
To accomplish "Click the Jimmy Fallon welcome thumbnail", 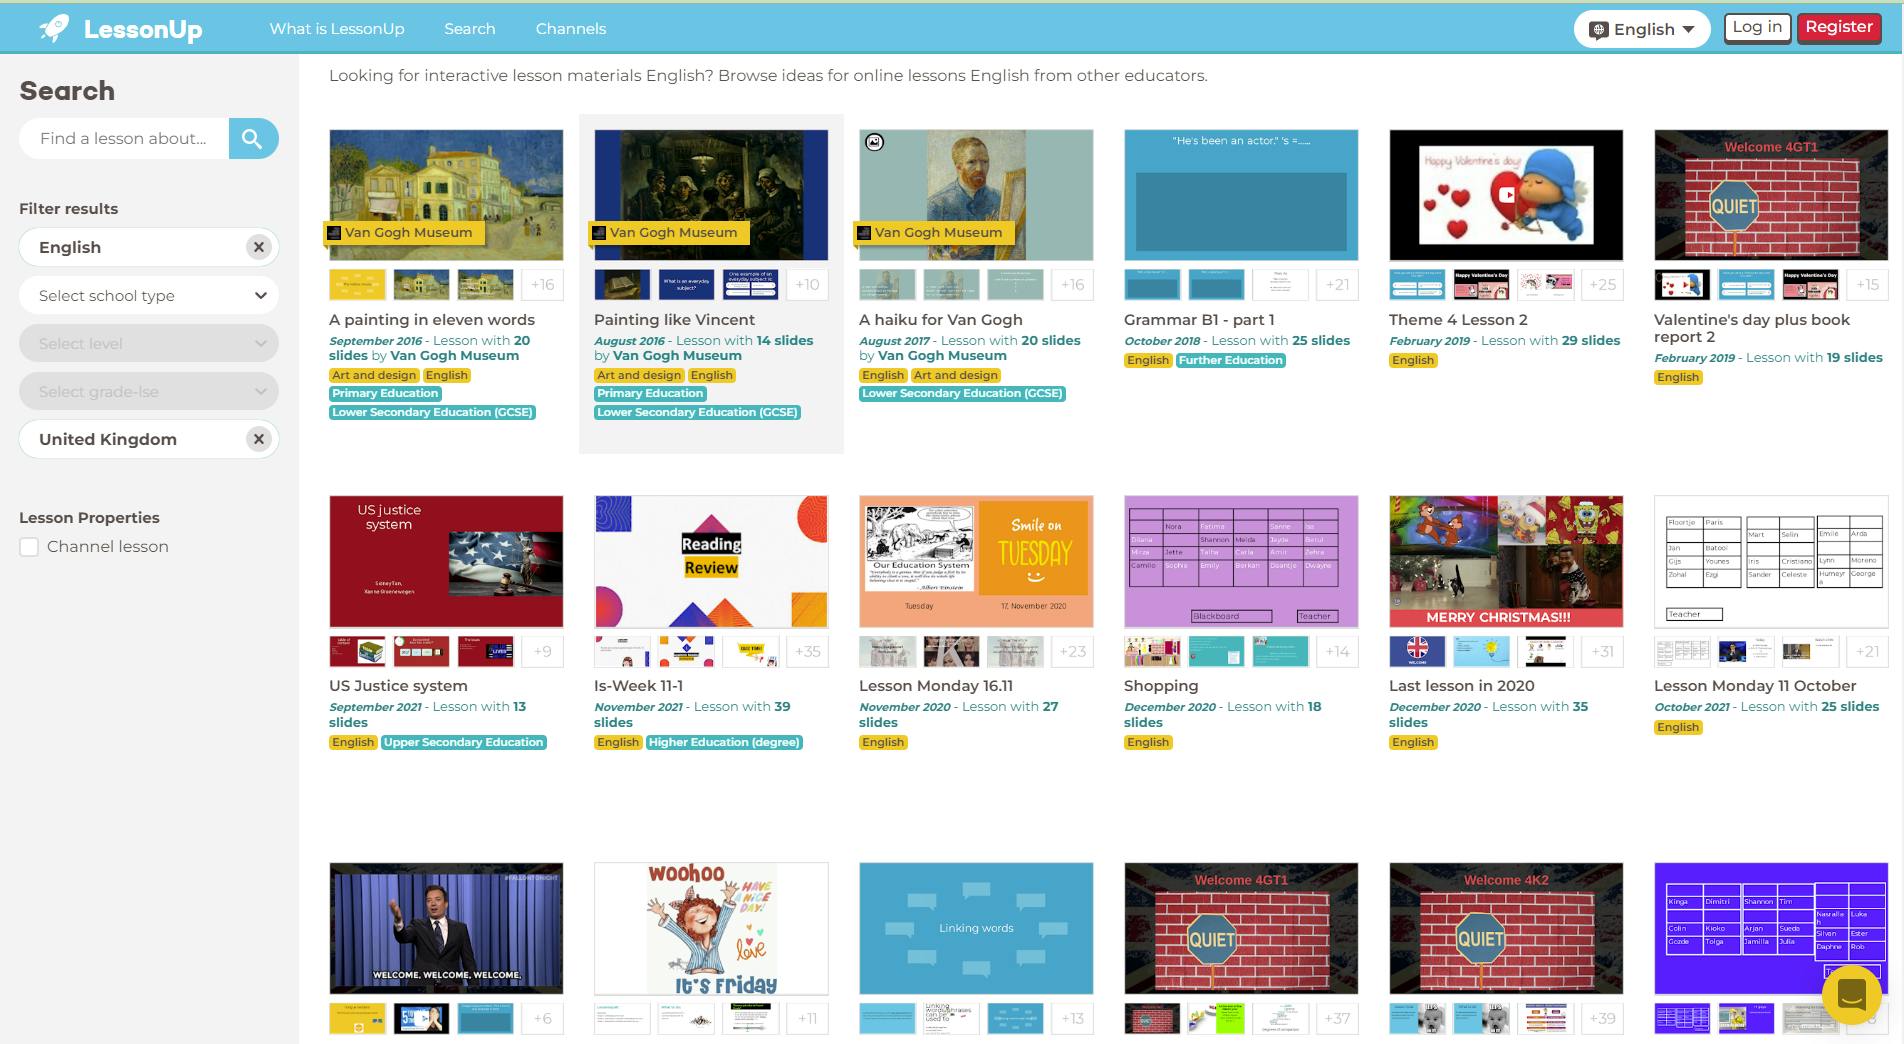I will coord(446,929).
